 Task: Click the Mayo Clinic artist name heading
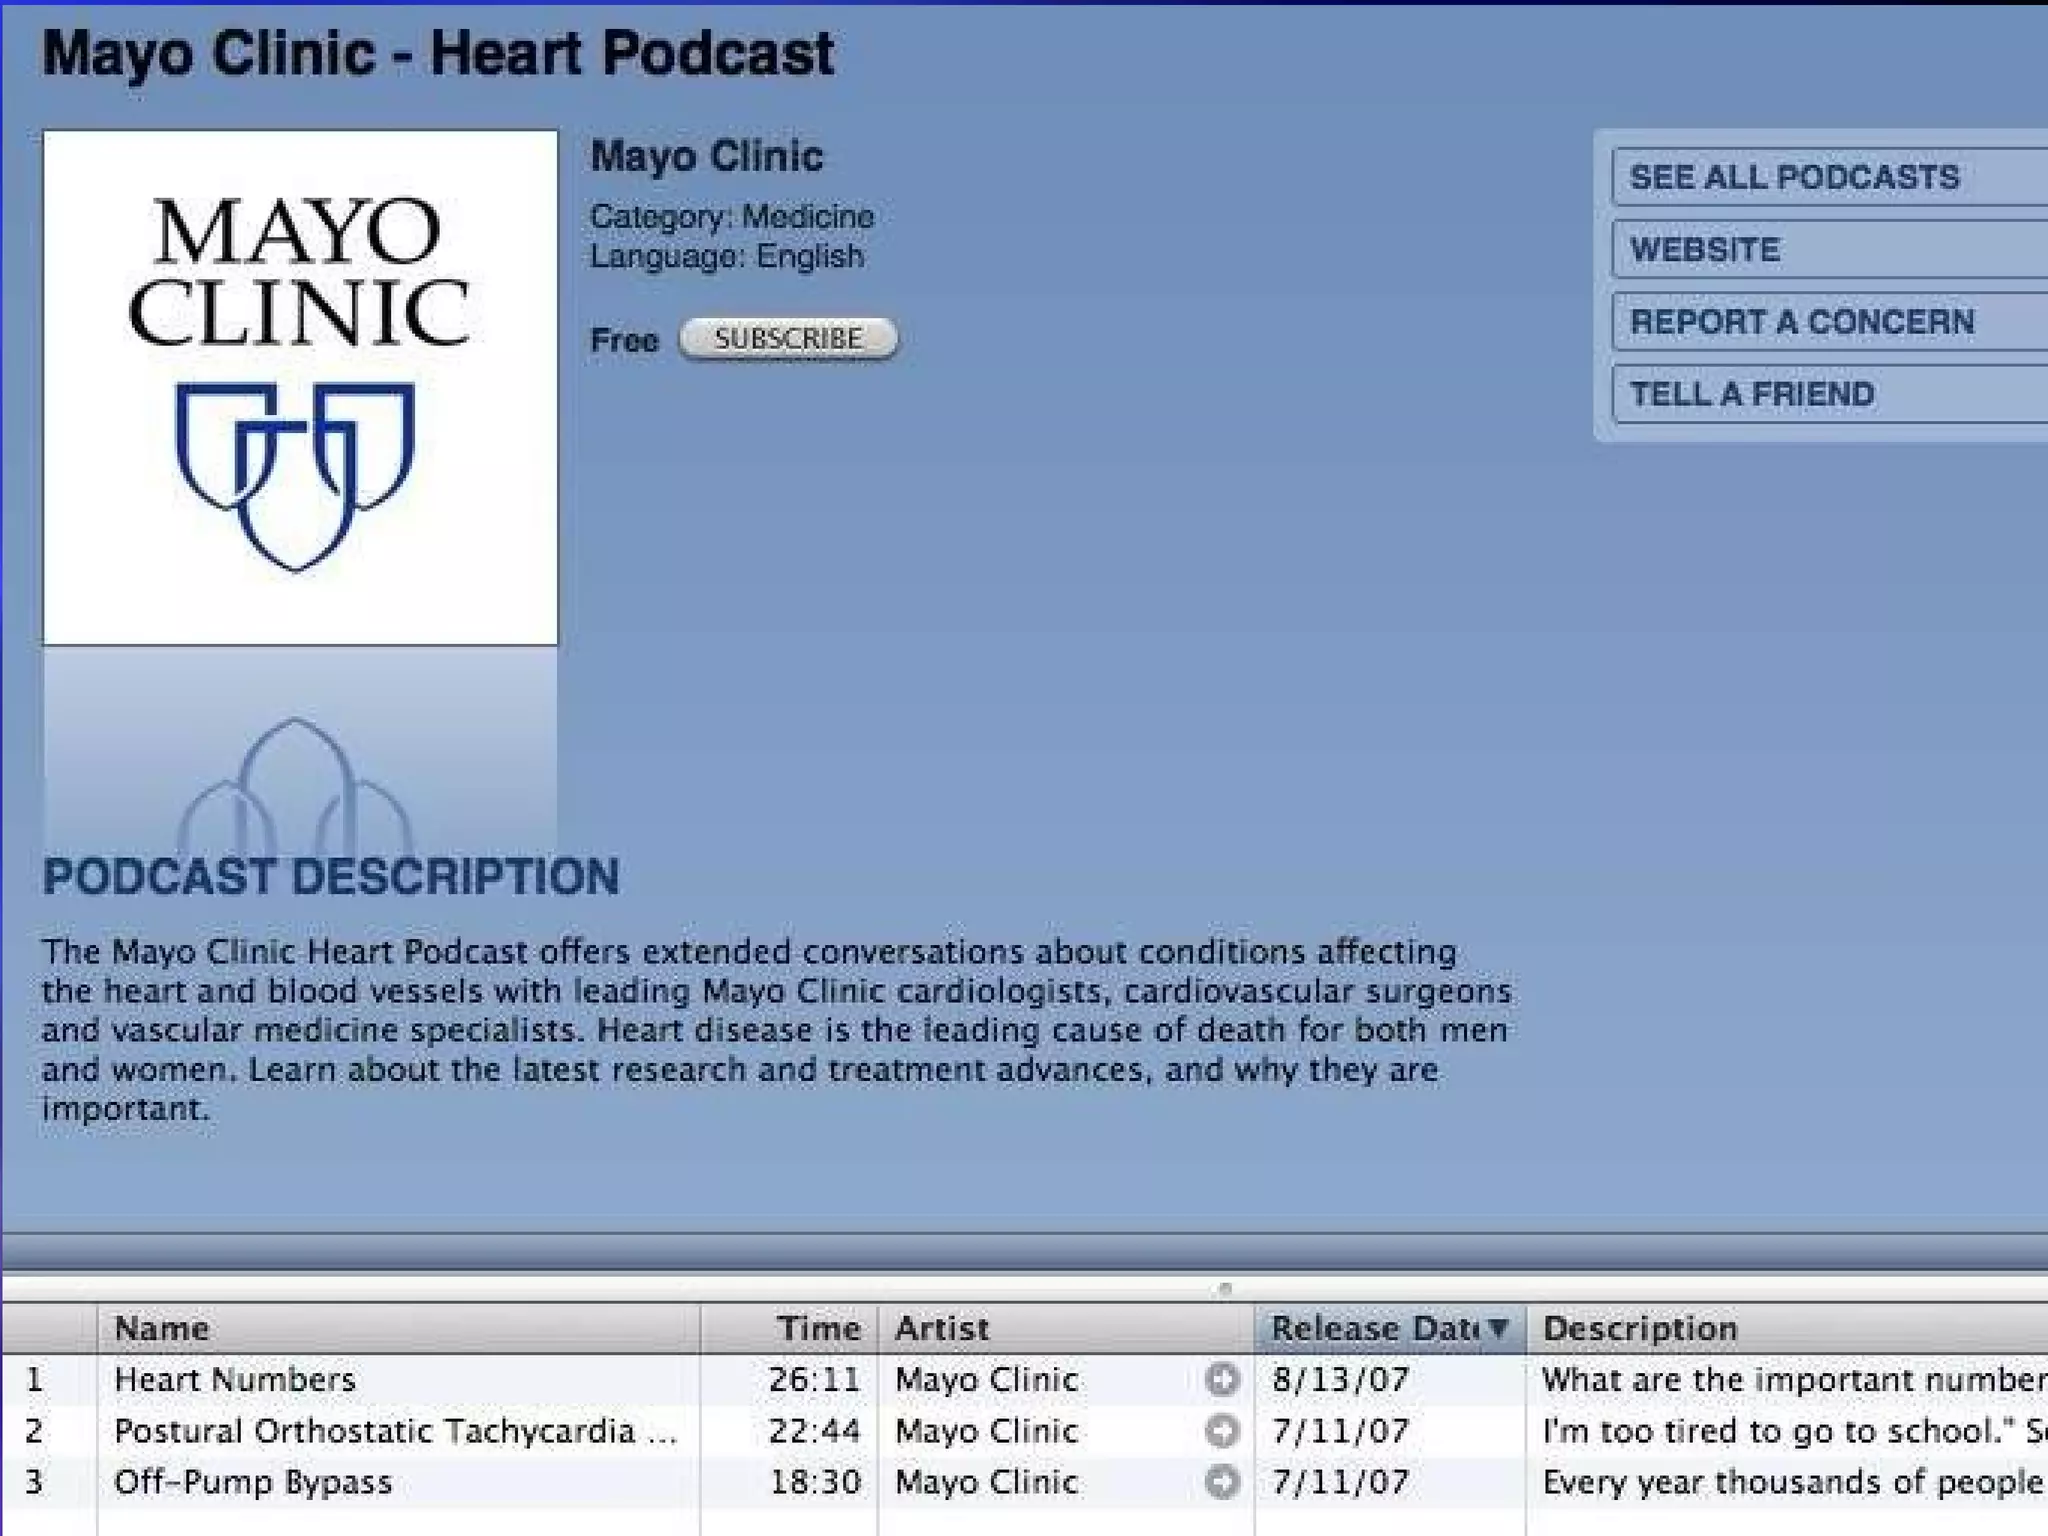pos(706,157)
